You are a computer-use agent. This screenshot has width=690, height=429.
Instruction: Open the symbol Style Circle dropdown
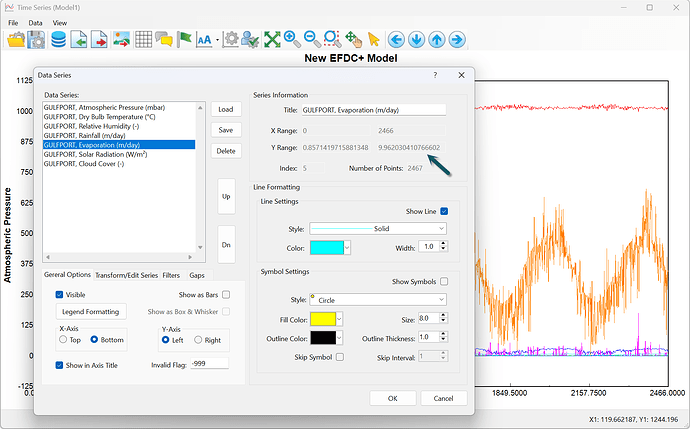pos(378,300)
